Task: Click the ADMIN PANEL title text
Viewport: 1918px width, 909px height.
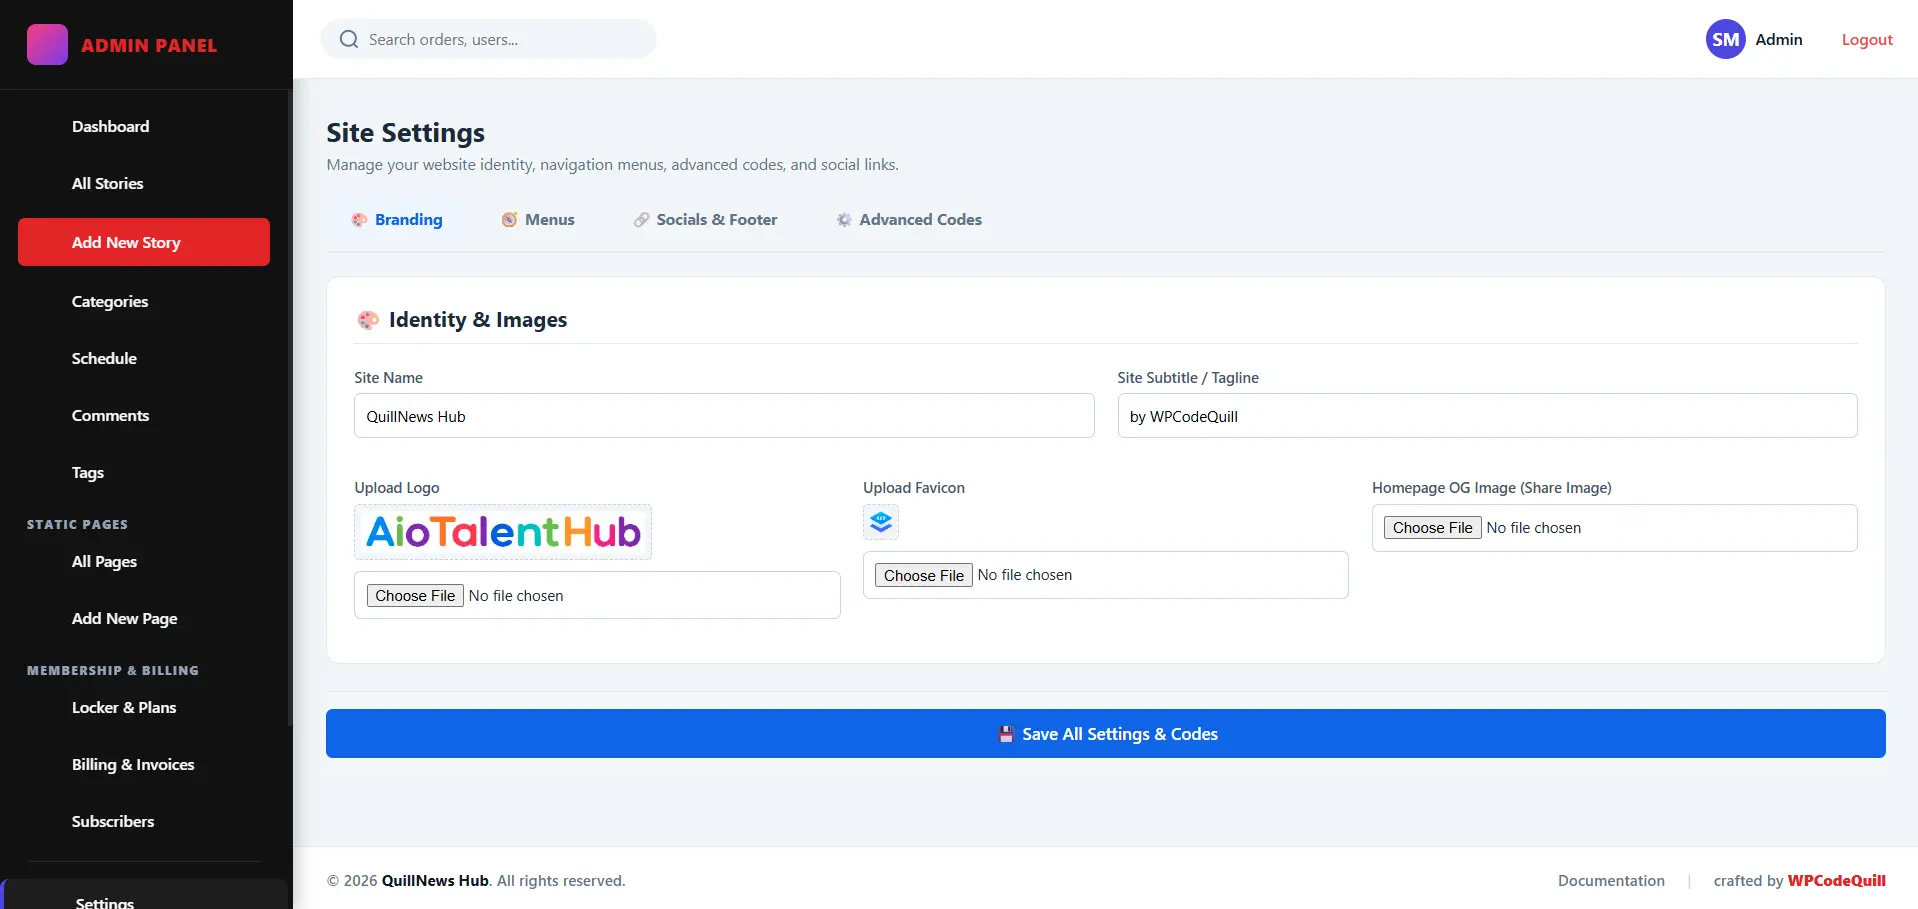Action: (x=149, y=46)
